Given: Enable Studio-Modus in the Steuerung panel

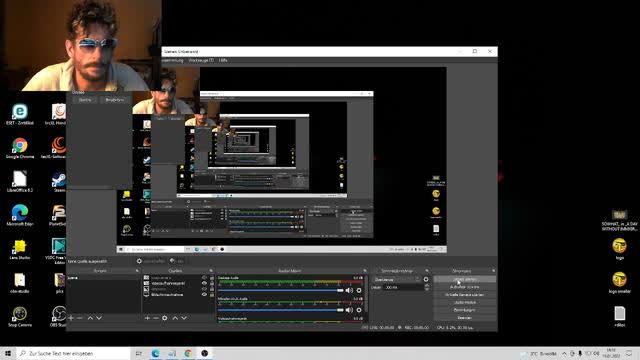Looking at the screenshot, I should pos(464,302).
